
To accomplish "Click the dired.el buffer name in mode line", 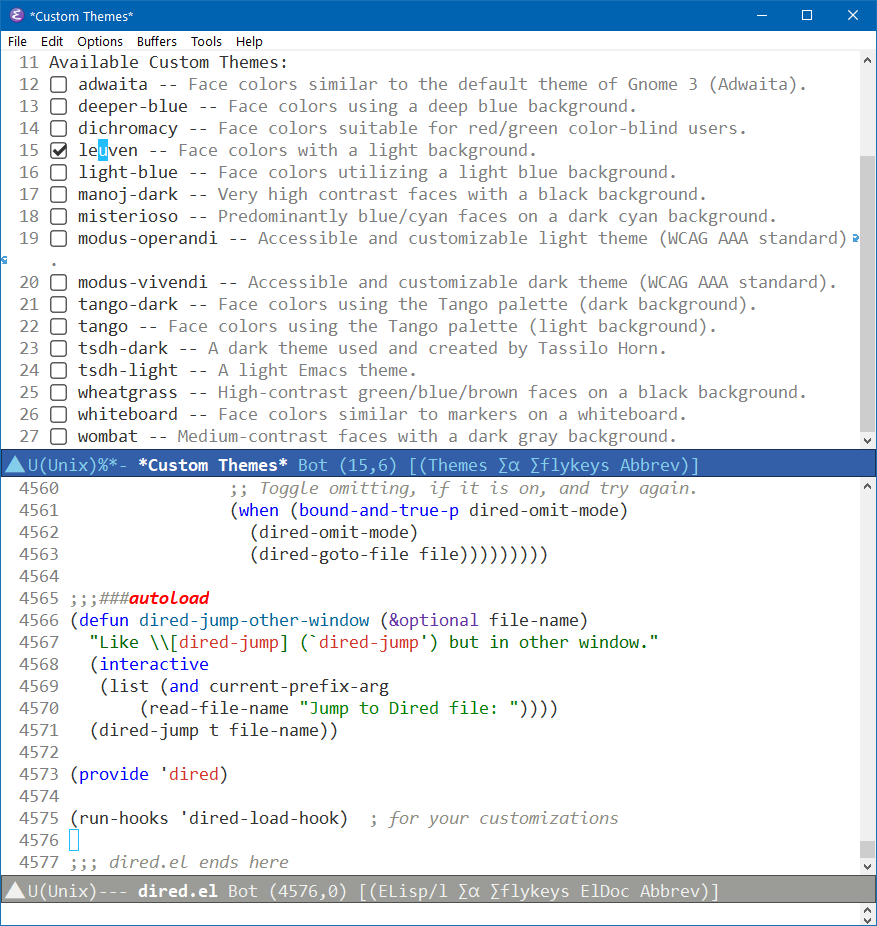I will pos(178,891).
